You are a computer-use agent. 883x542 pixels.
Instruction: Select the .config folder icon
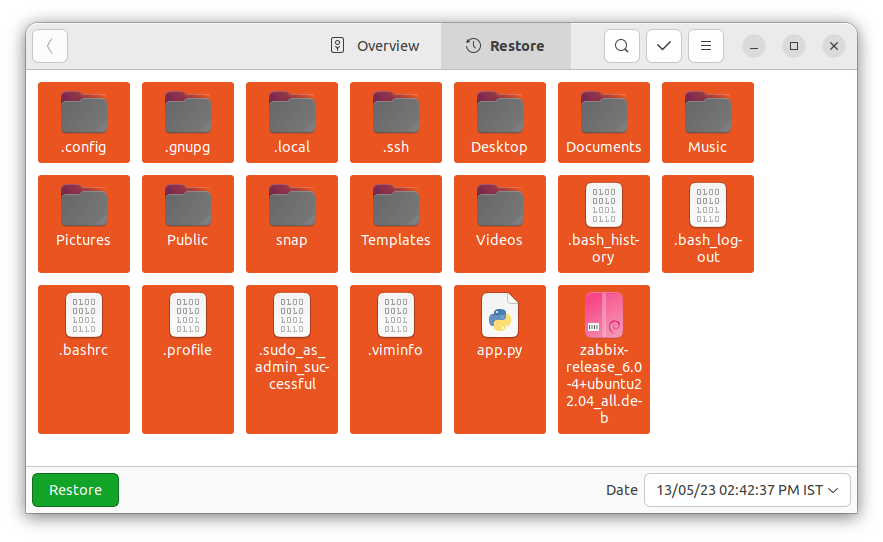(84, 112)
